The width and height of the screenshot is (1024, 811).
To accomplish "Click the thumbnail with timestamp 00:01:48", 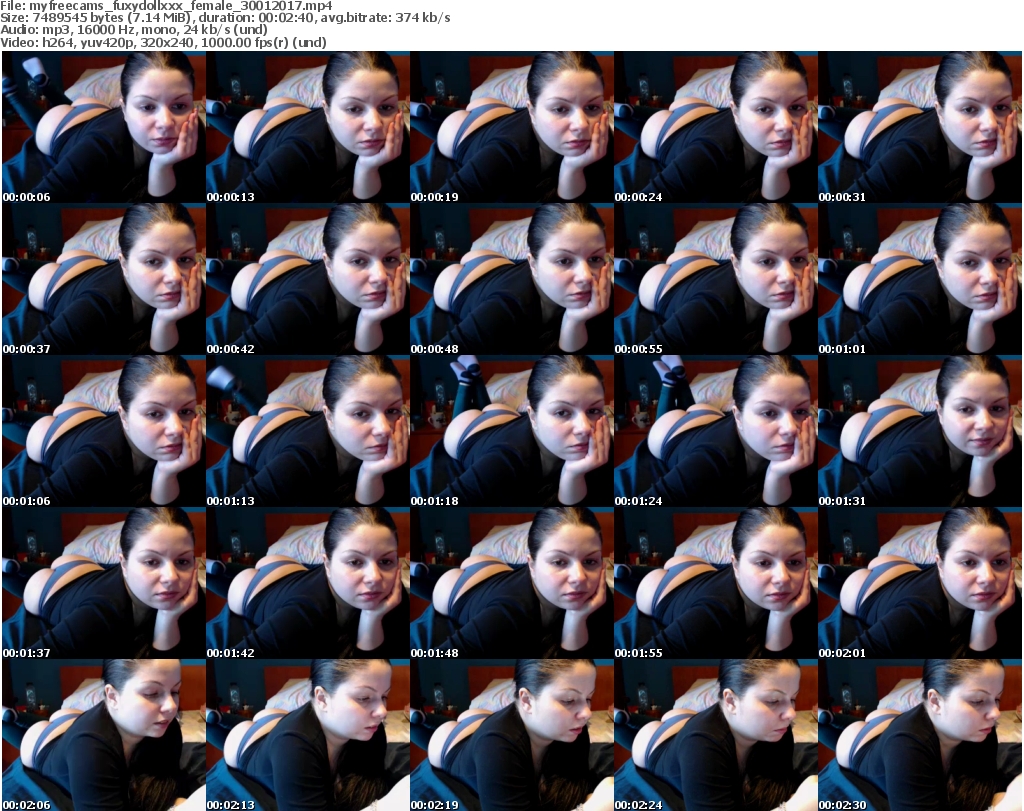I will click(511, 583).
